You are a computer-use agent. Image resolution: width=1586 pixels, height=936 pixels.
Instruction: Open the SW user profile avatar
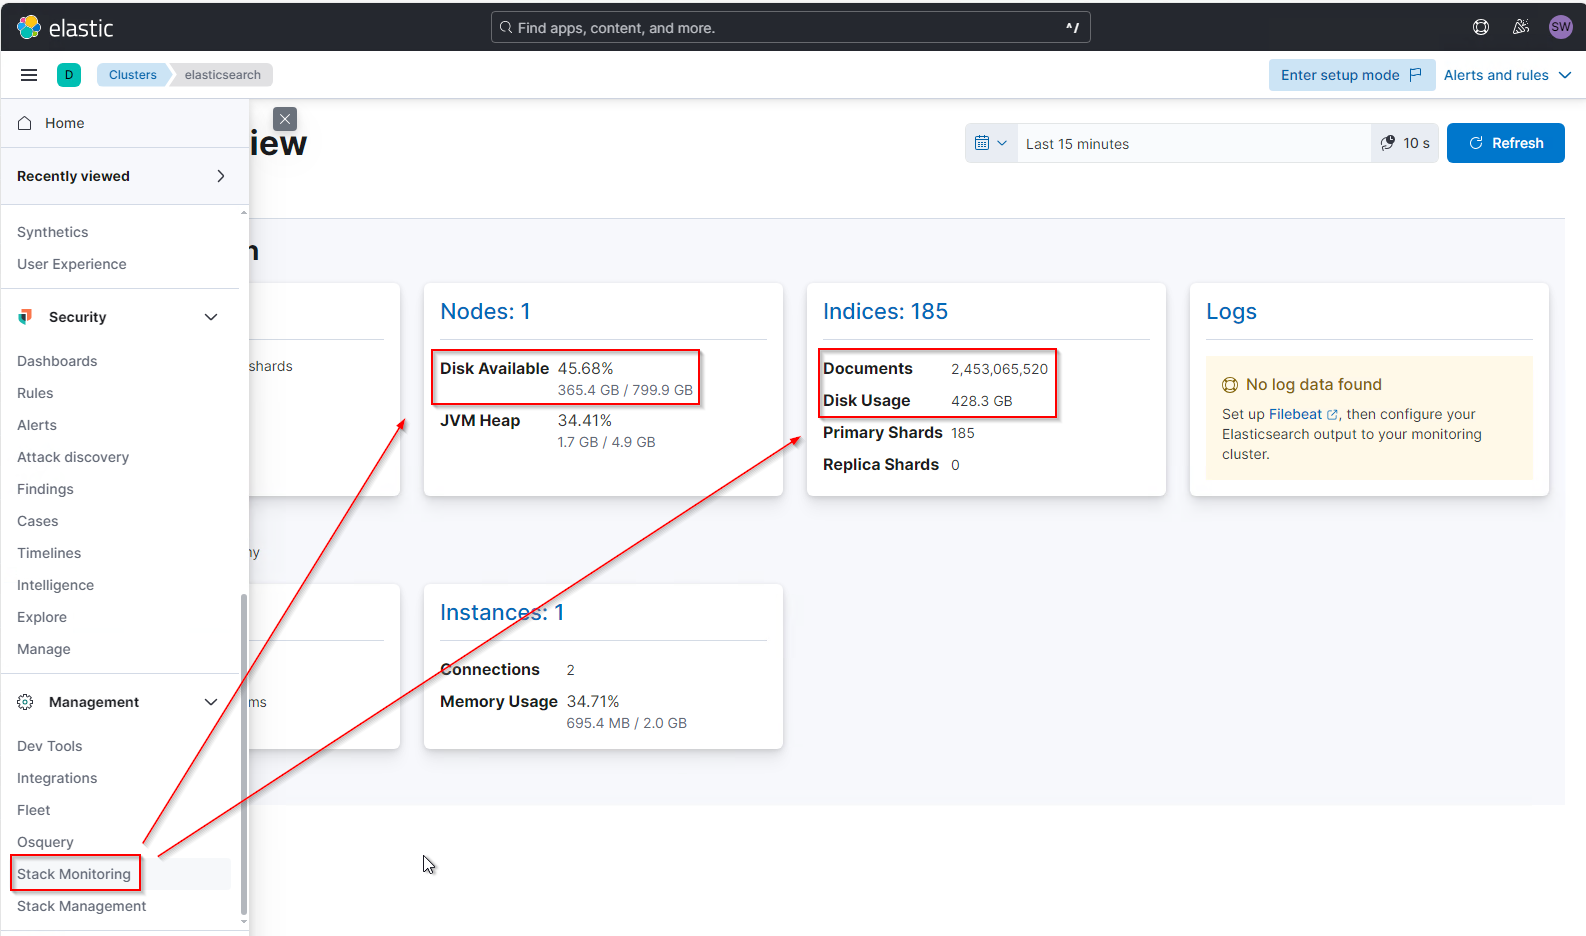1561,28
